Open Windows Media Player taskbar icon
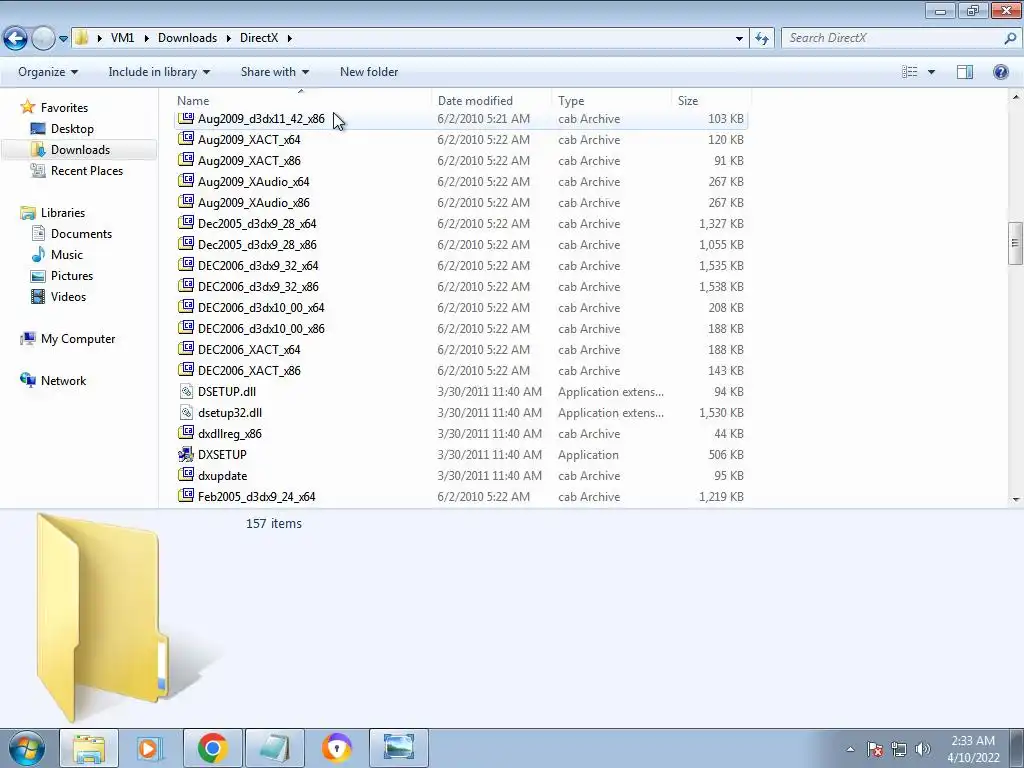 (150, 748)
